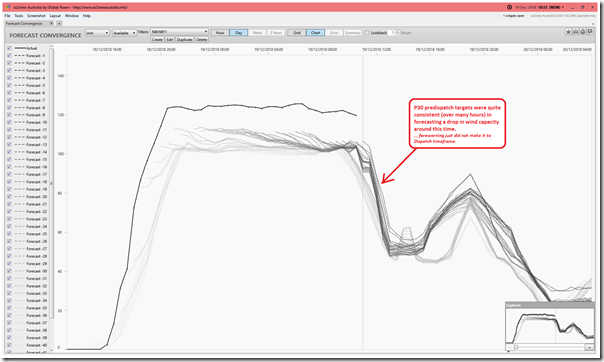Add a new tab with plus icon
The width and height of the screenshot is (604, 362).
[59, 23]
